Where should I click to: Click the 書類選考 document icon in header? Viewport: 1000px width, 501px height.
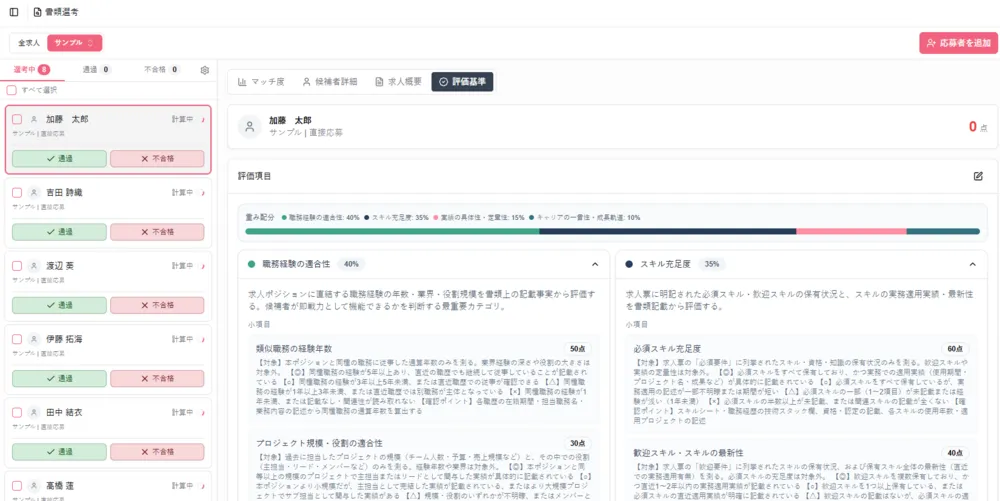tap(38, 12)
